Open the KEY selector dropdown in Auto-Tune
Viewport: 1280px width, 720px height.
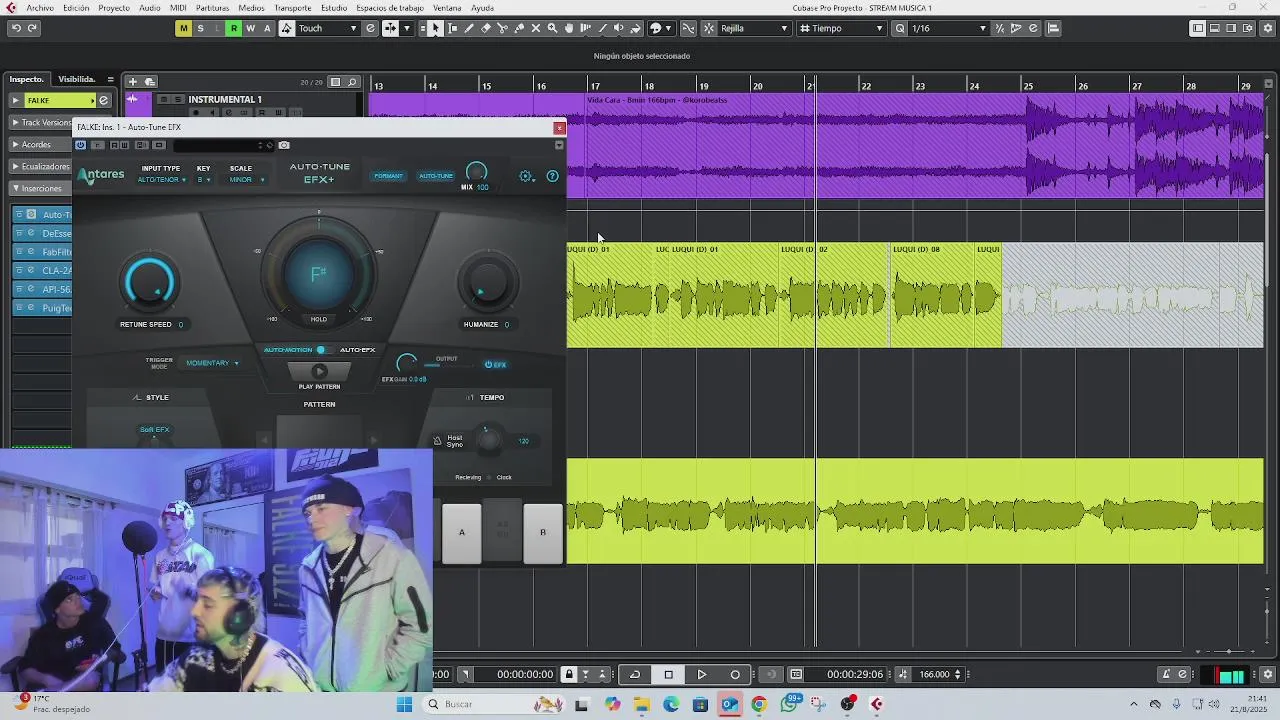204,180
